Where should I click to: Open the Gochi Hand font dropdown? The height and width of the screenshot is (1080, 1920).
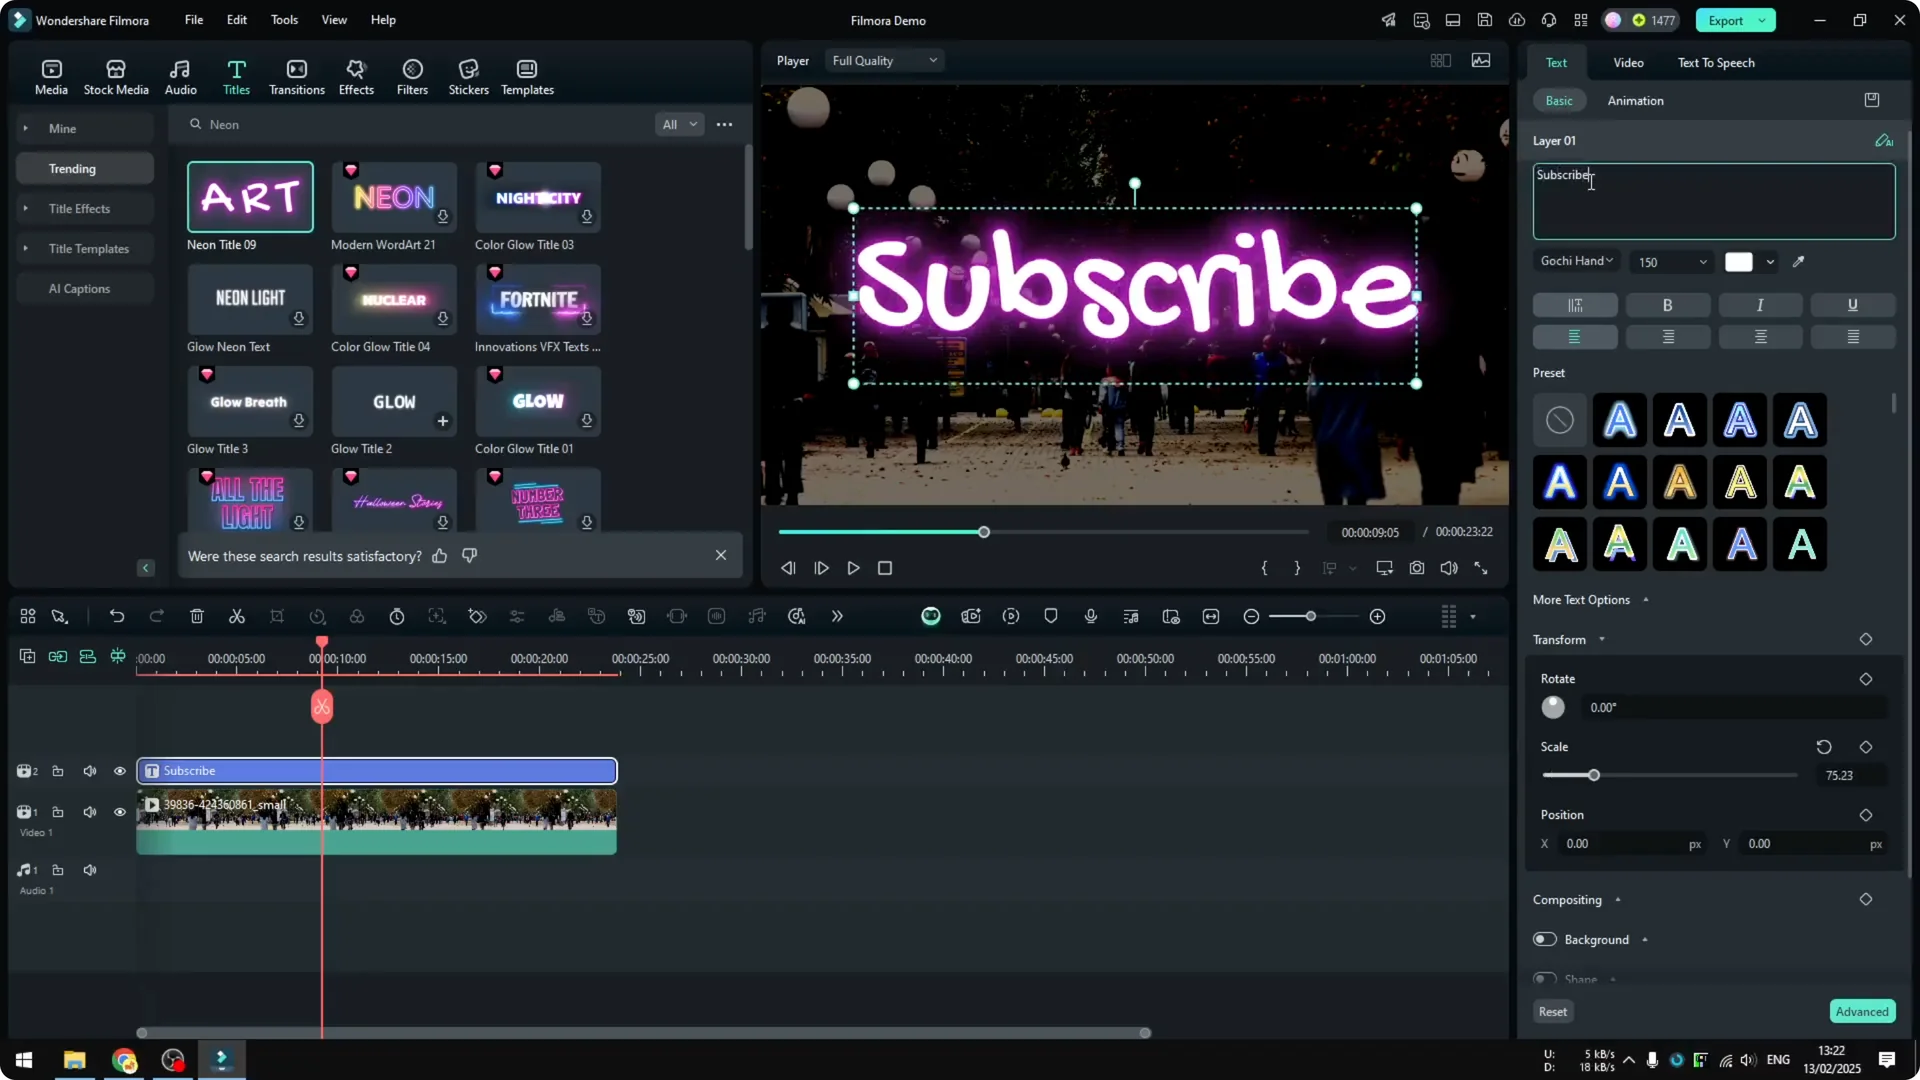1575,261
